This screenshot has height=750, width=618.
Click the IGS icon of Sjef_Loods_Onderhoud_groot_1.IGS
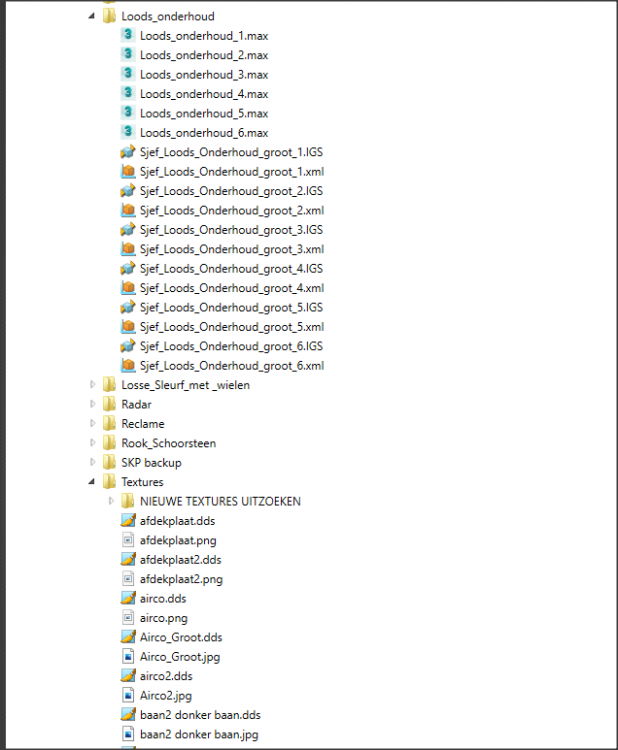[x=127, y=152]
